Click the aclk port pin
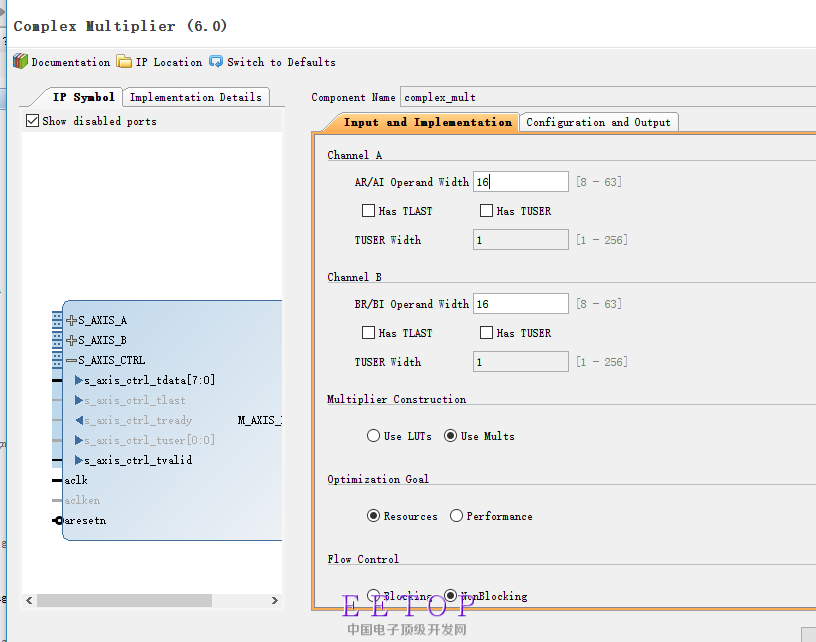This screenshot has width=816, height=642. [x=57, y=480]
